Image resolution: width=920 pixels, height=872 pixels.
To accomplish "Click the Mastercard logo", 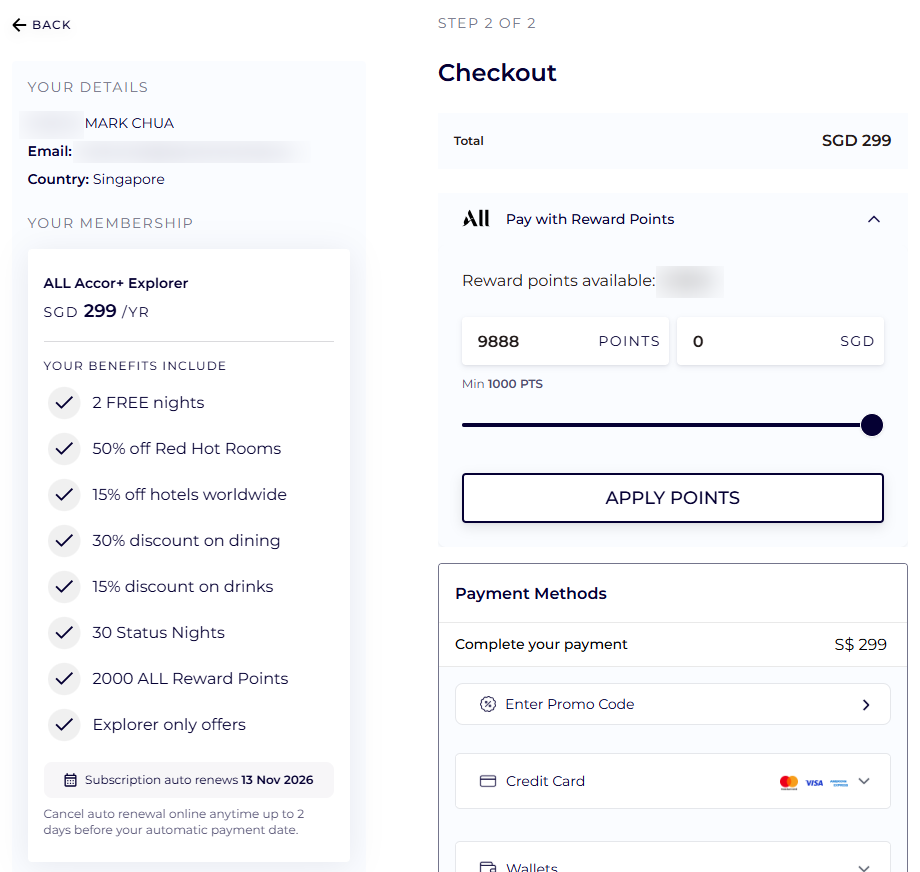I will (x=789, y=782).
